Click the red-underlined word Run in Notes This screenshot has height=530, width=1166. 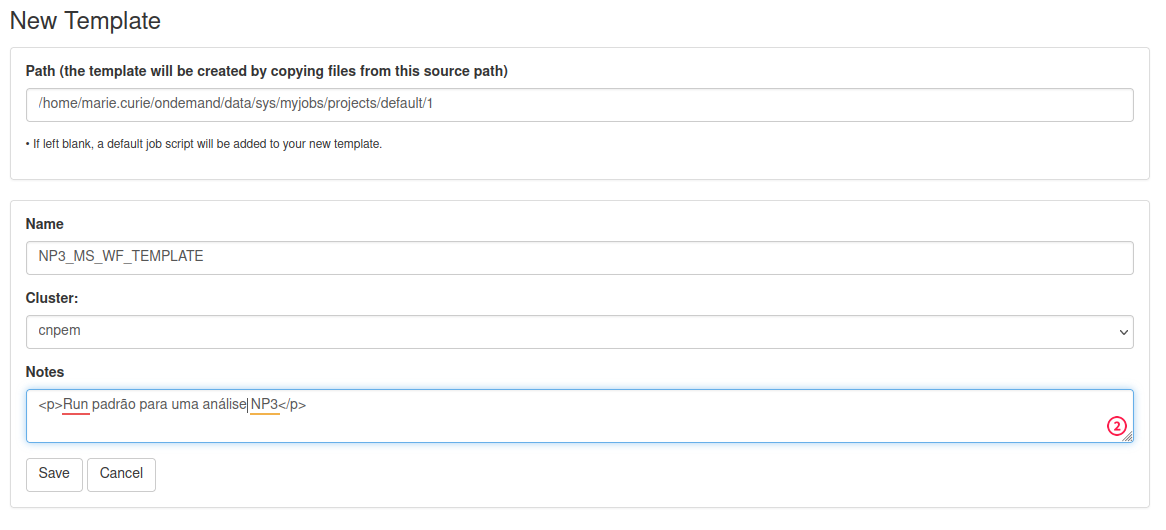tap(76, 404)
